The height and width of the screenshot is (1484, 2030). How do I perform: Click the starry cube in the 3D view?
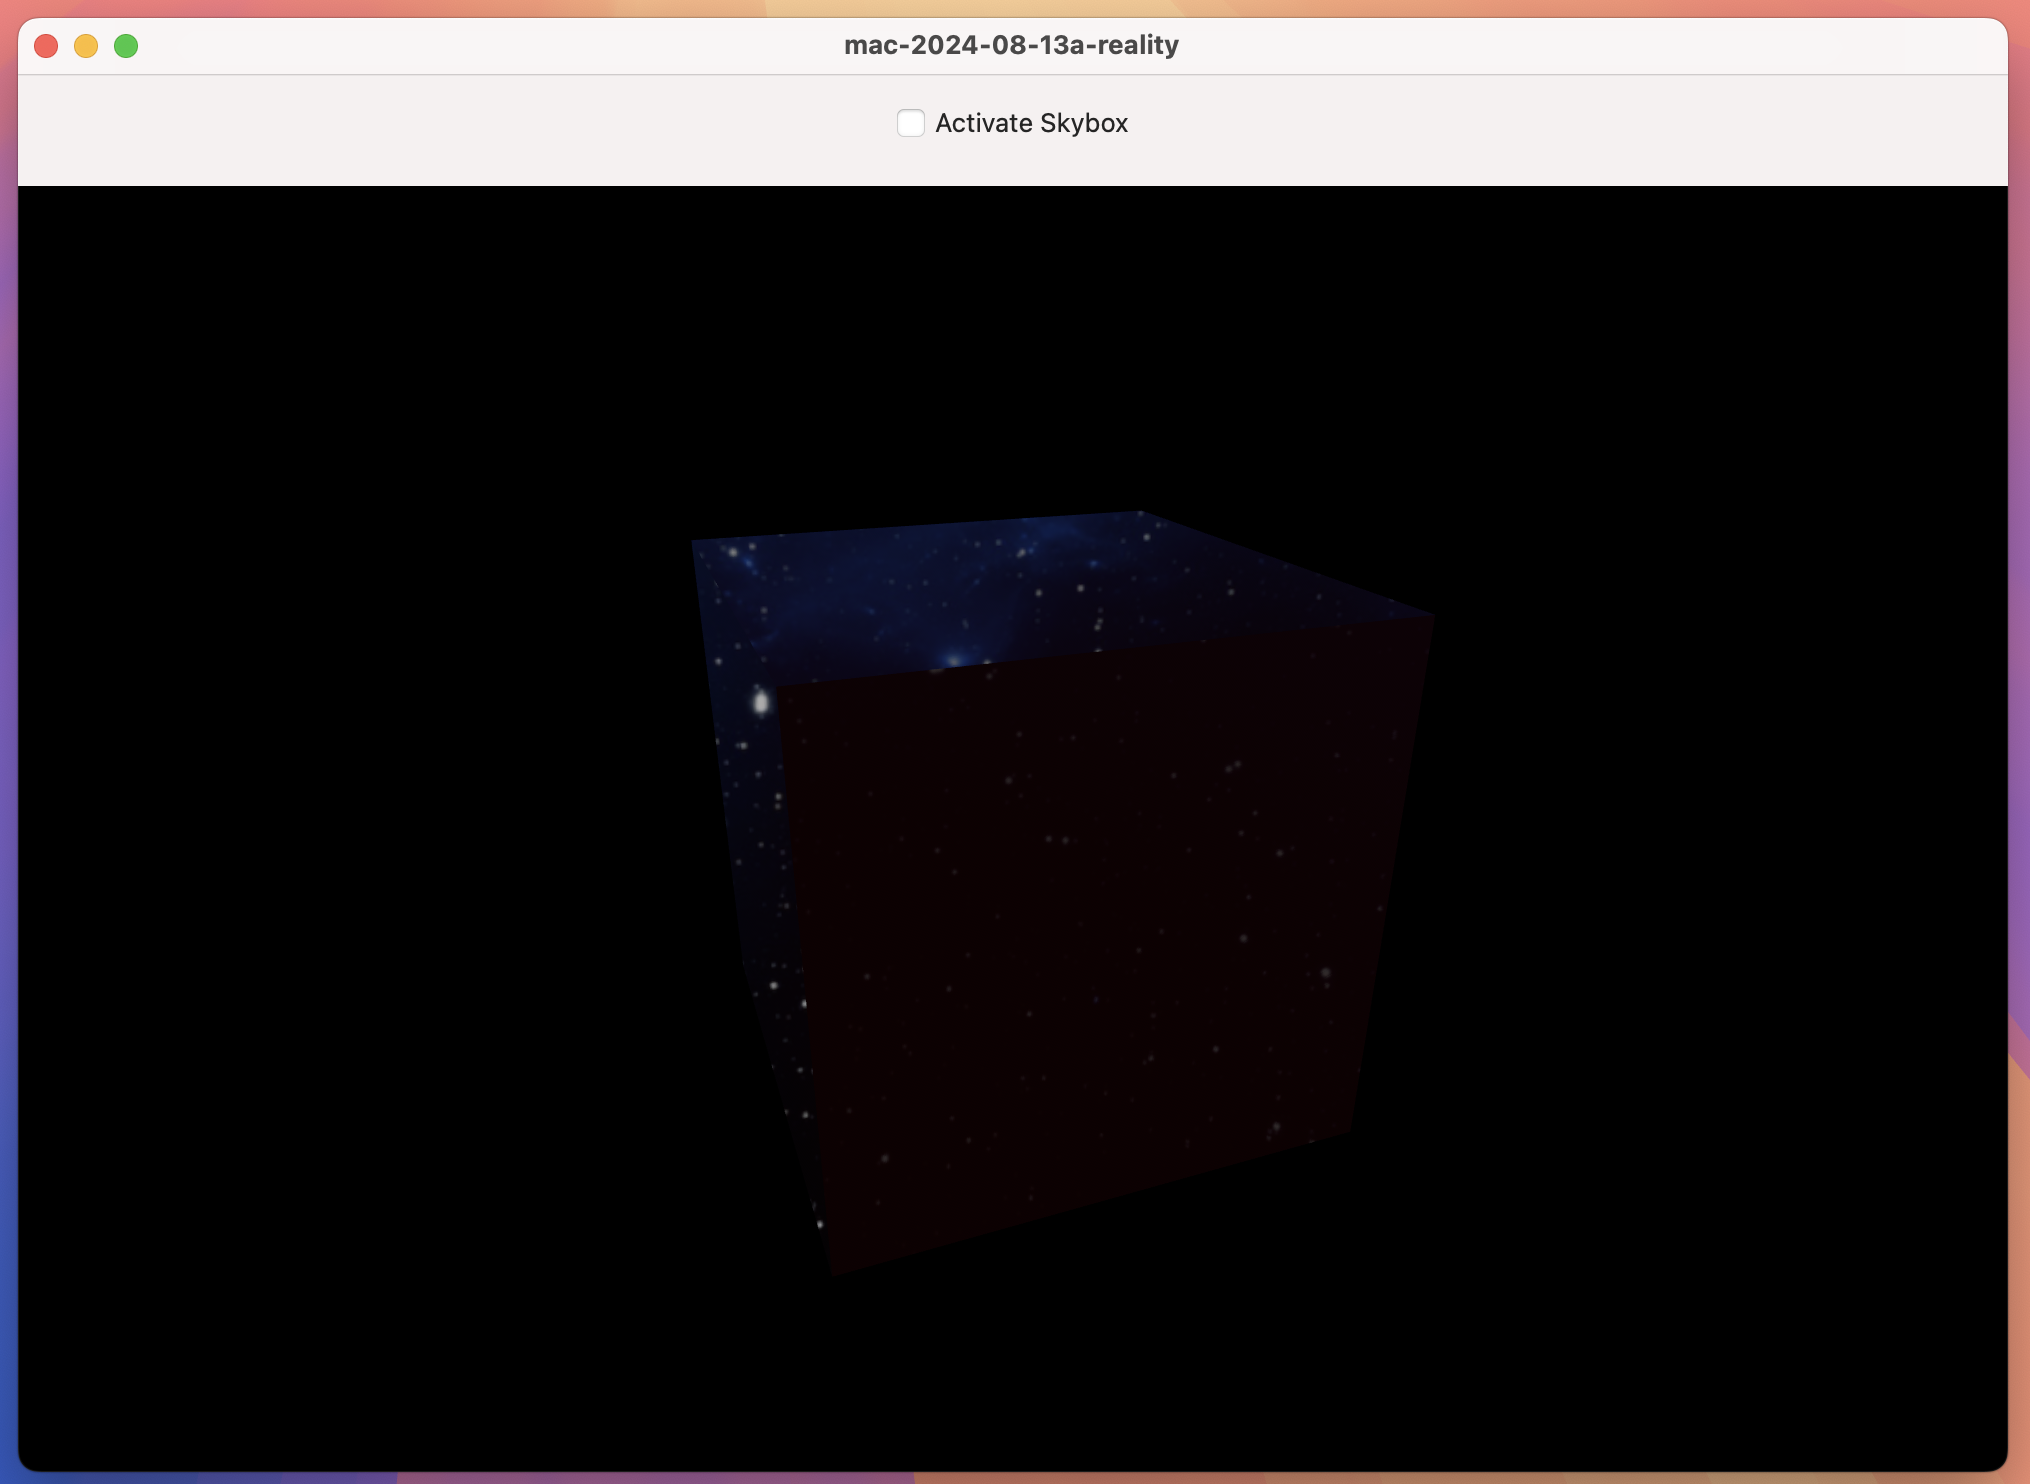[1062, 892]
